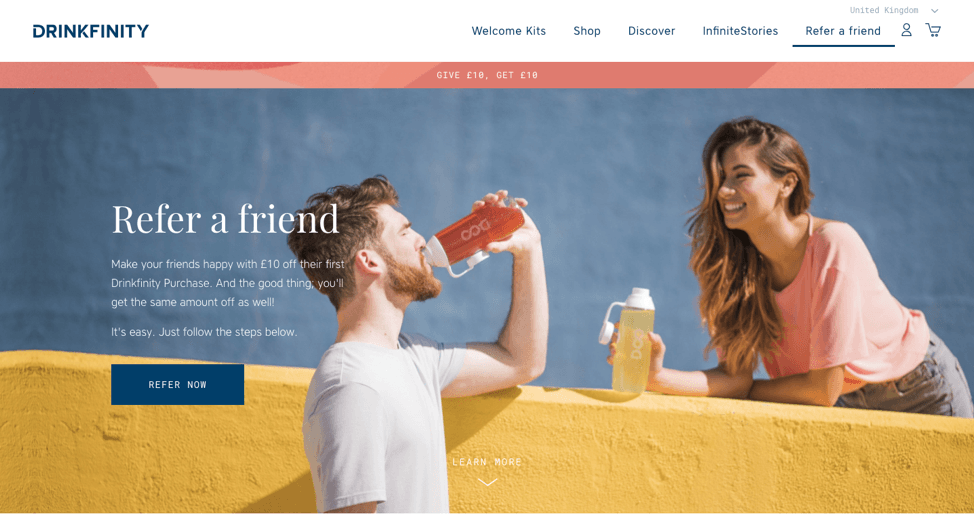
Task: Select InfiniteStories in the navigation
Action: click(x=740, y=31)
